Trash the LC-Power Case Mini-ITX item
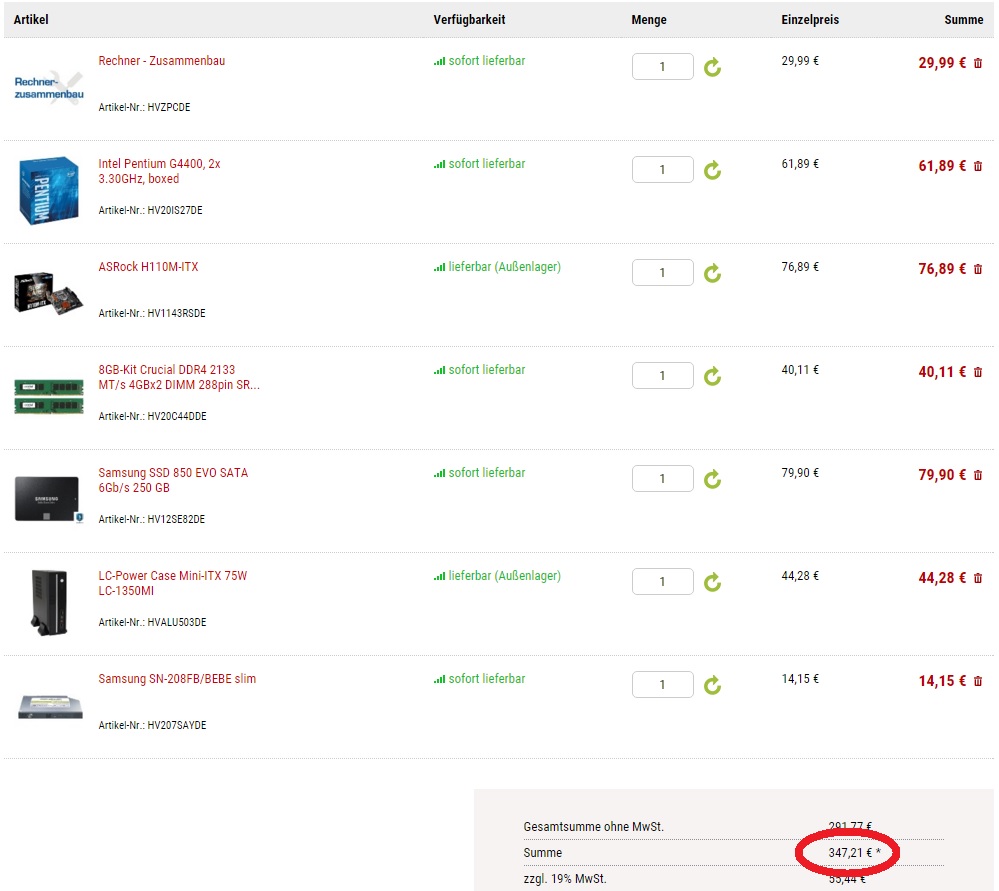The height and width of the screenshot is (891, 999). (978, 578)
